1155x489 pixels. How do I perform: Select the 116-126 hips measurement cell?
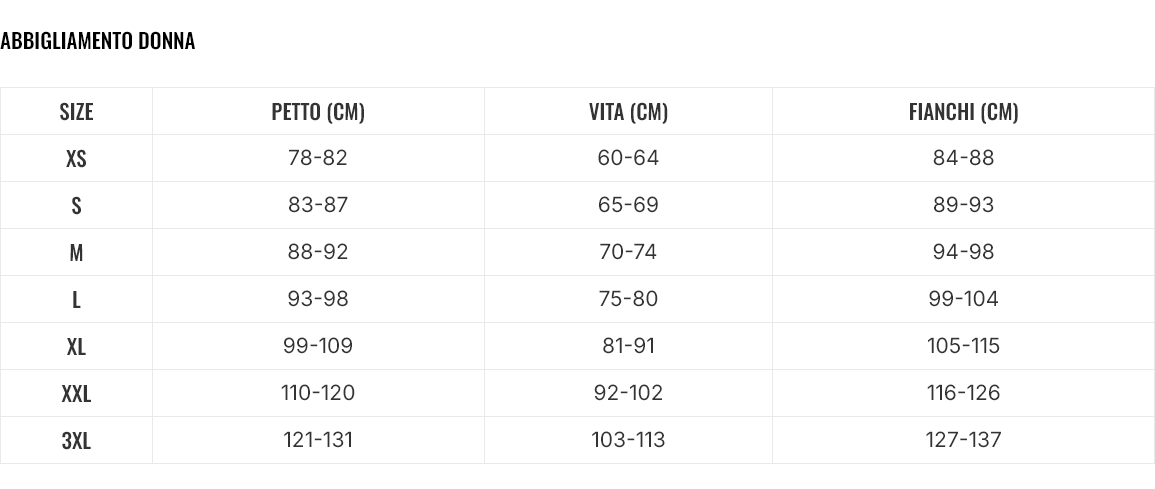(963, 393)
